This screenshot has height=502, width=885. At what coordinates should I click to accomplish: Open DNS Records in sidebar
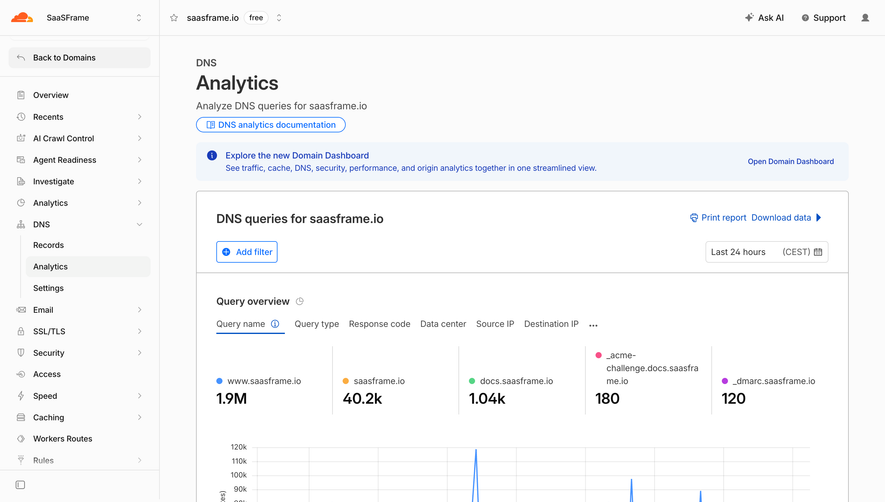[x=49, y=245]
